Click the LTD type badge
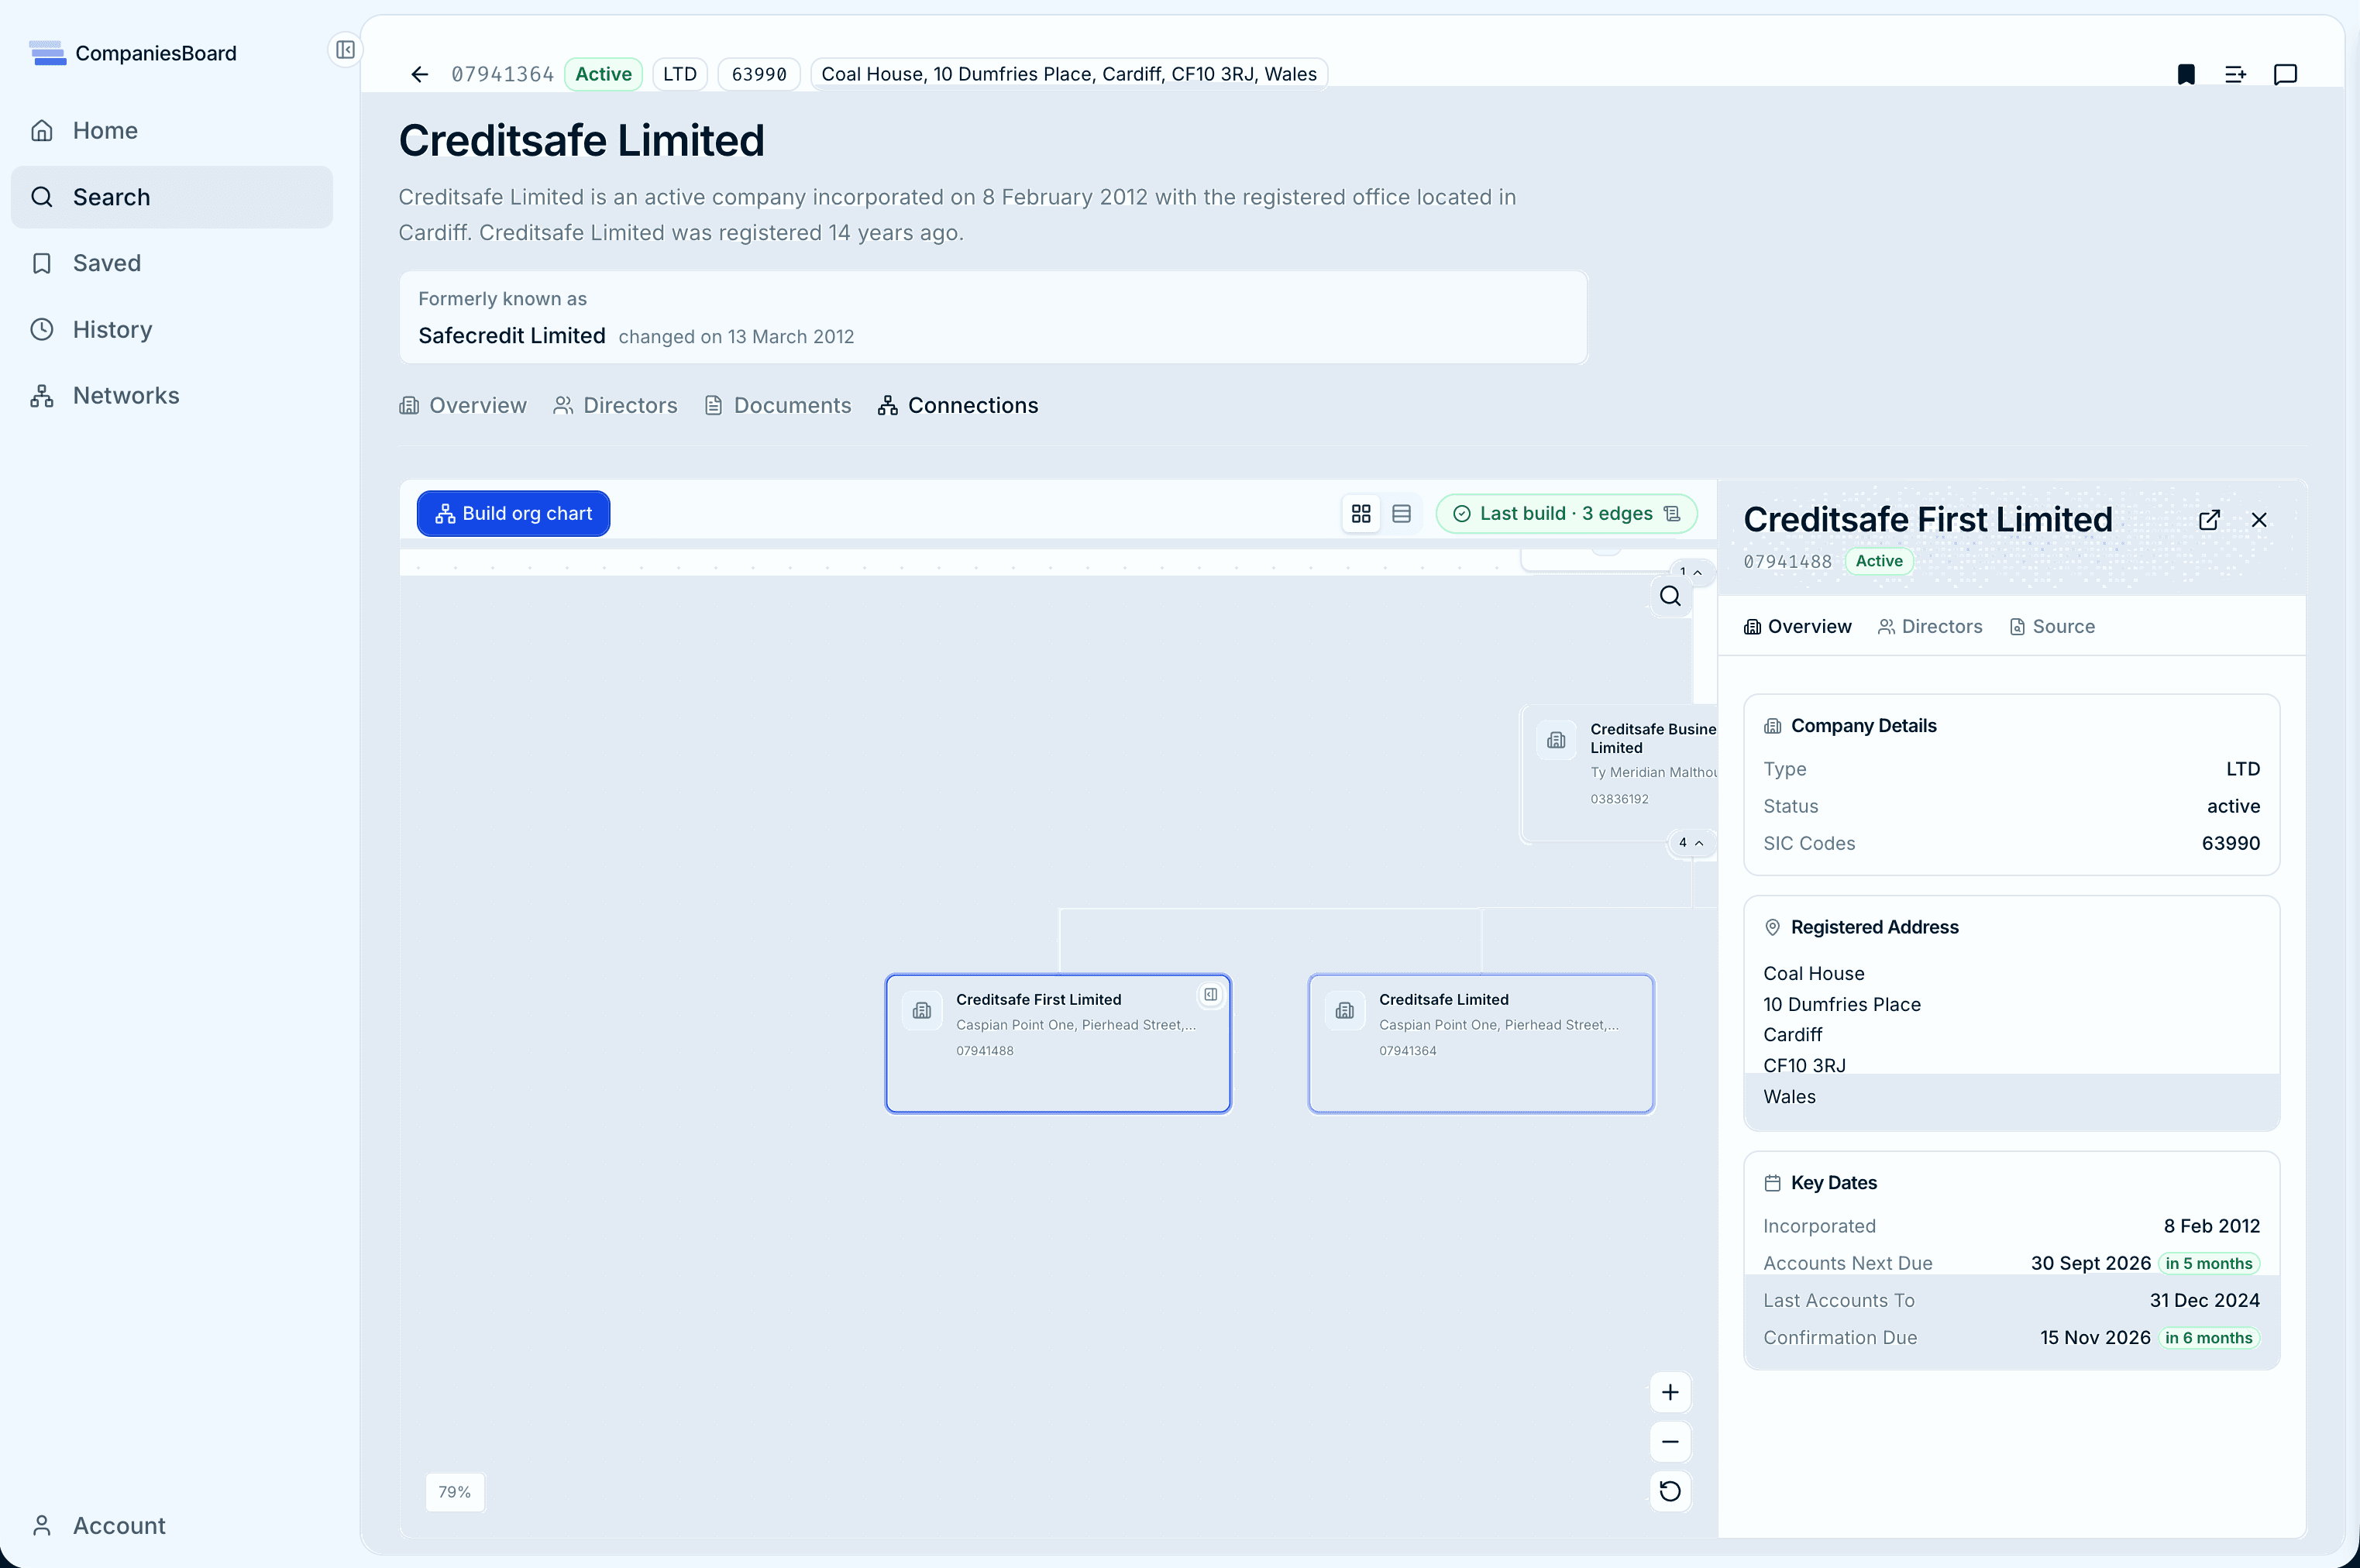2360x1568 pixels. tap(680, 74)
